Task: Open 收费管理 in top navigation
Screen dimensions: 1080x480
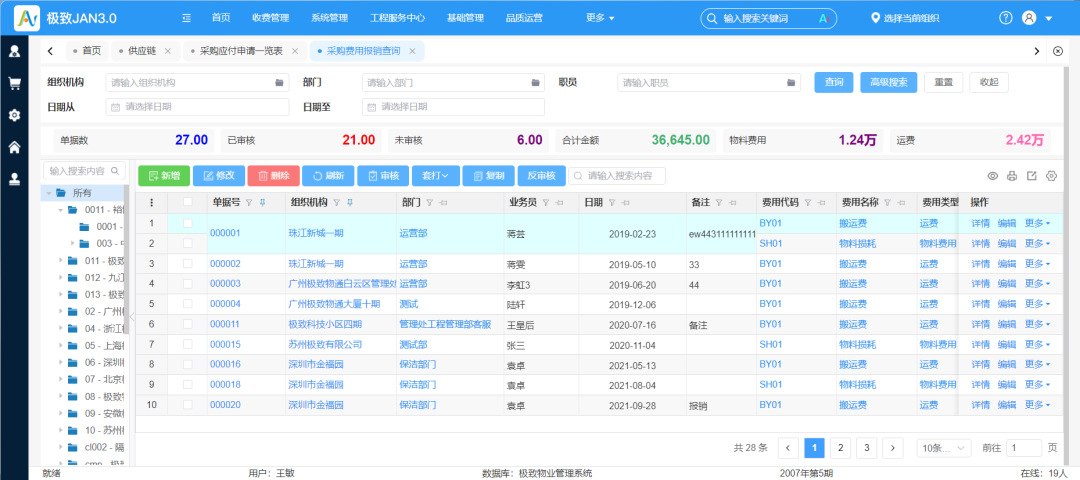Action: [271, 18]
